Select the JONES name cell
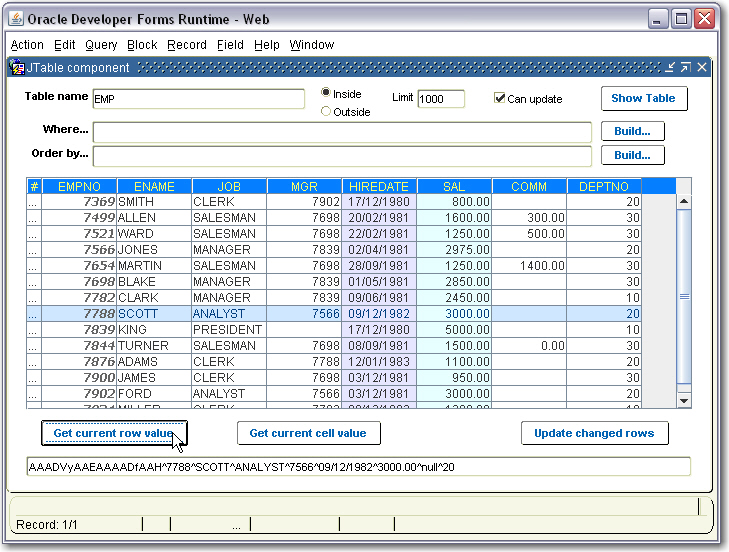Image resolution: width=729 pixels, height=552 pixels. [x=154, y=250]
